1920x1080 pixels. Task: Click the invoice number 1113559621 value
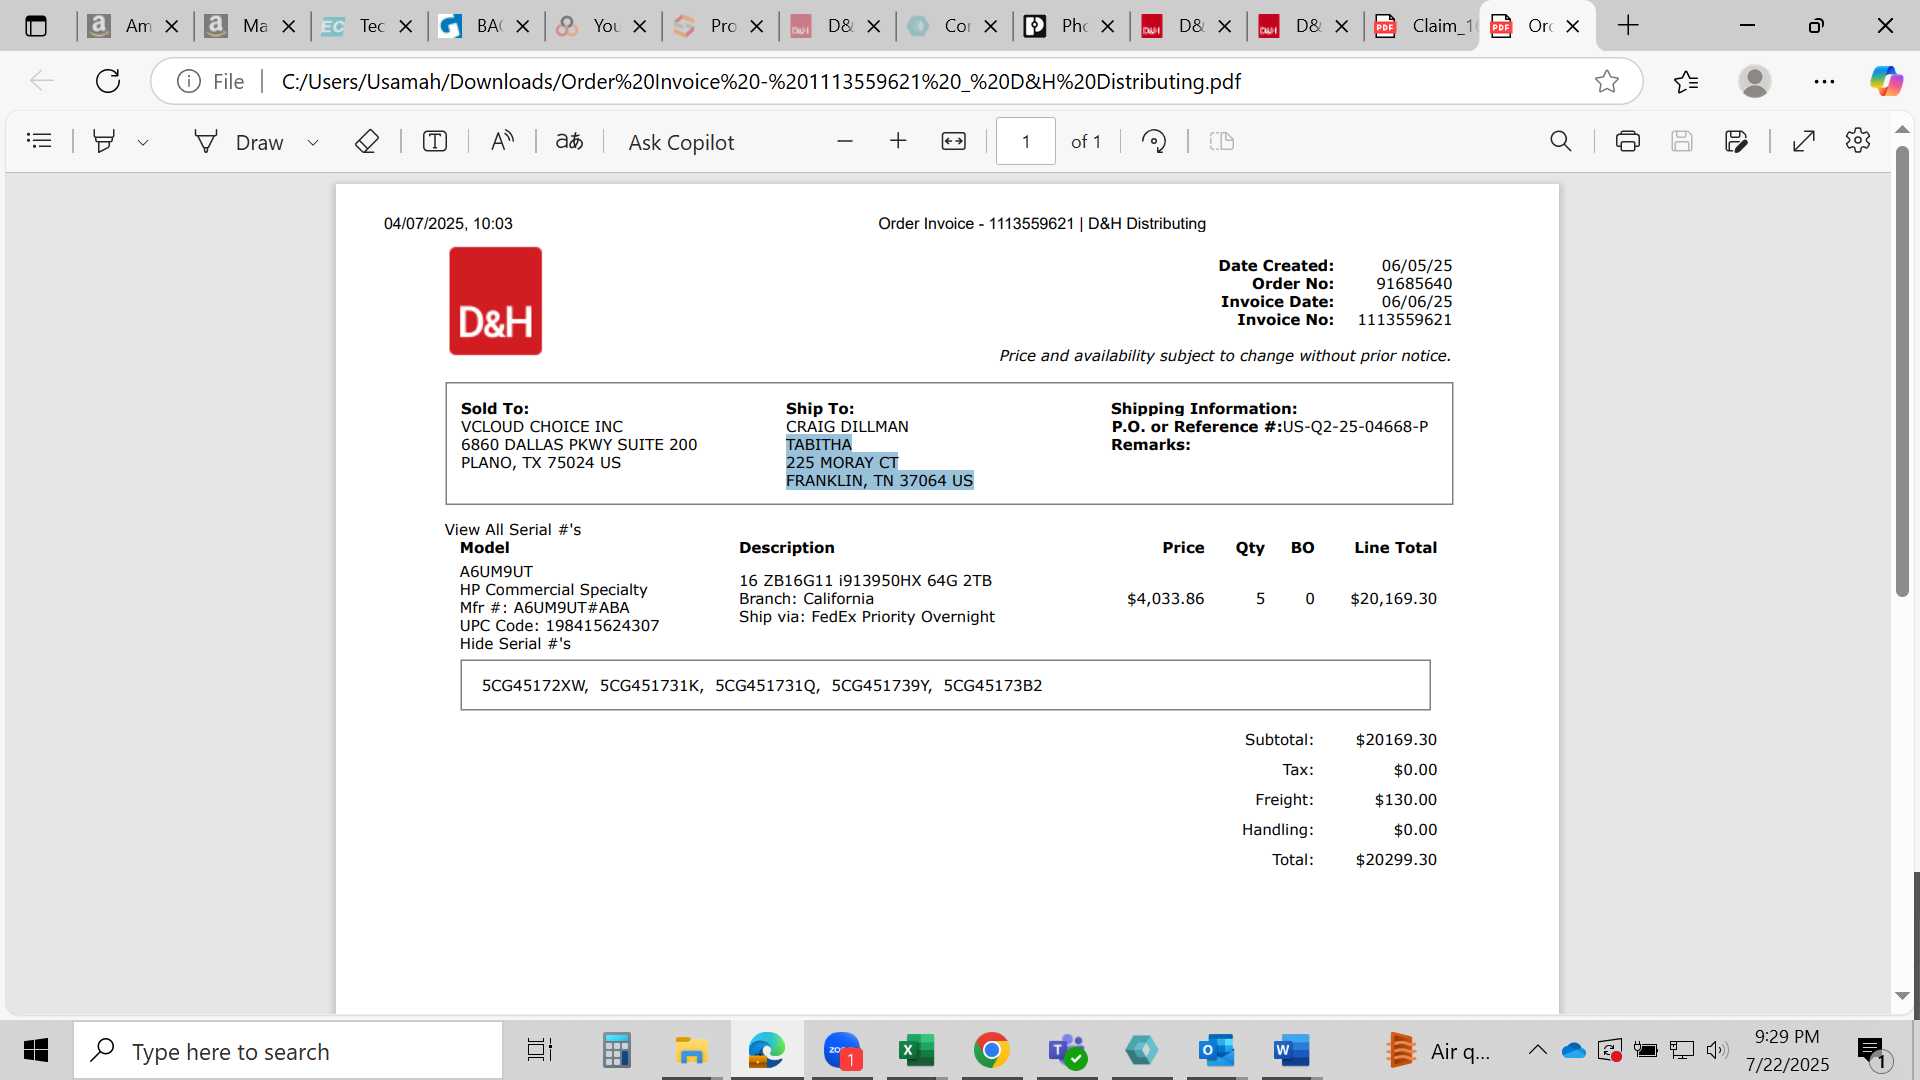coord(1404,320)
